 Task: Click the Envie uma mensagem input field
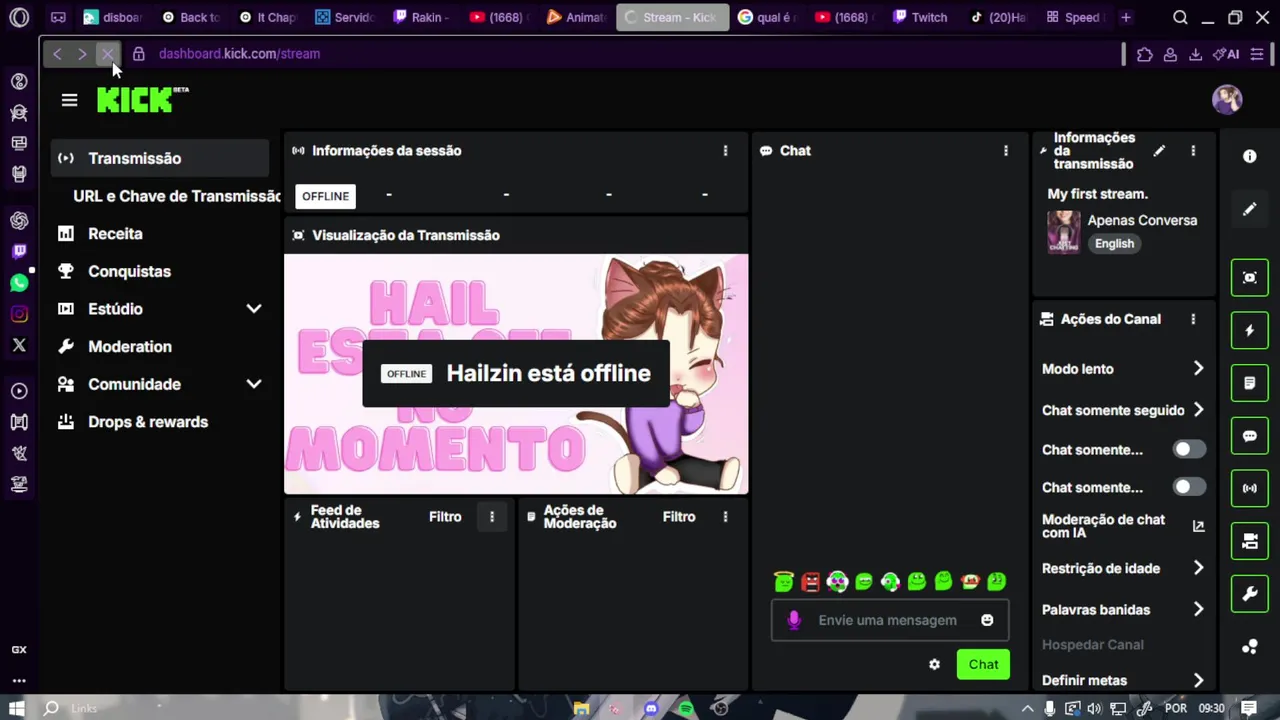point(887,620)
